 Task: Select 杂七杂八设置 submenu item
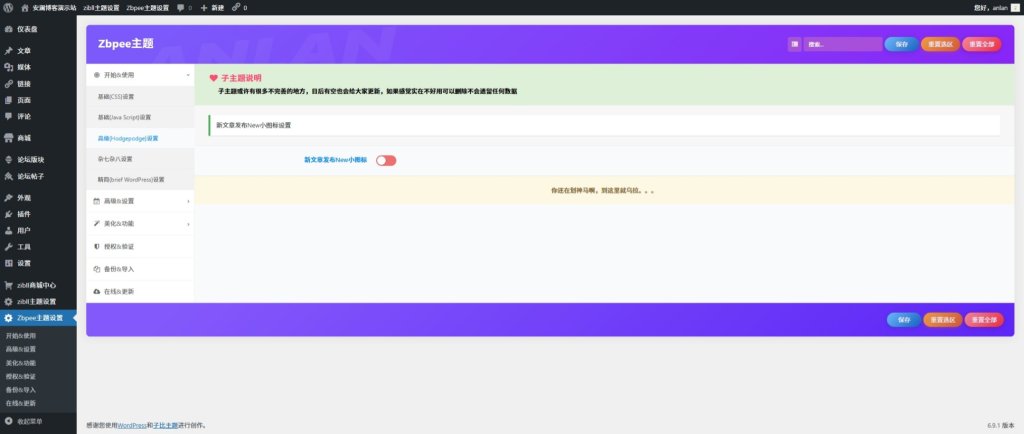click(115, 159)
